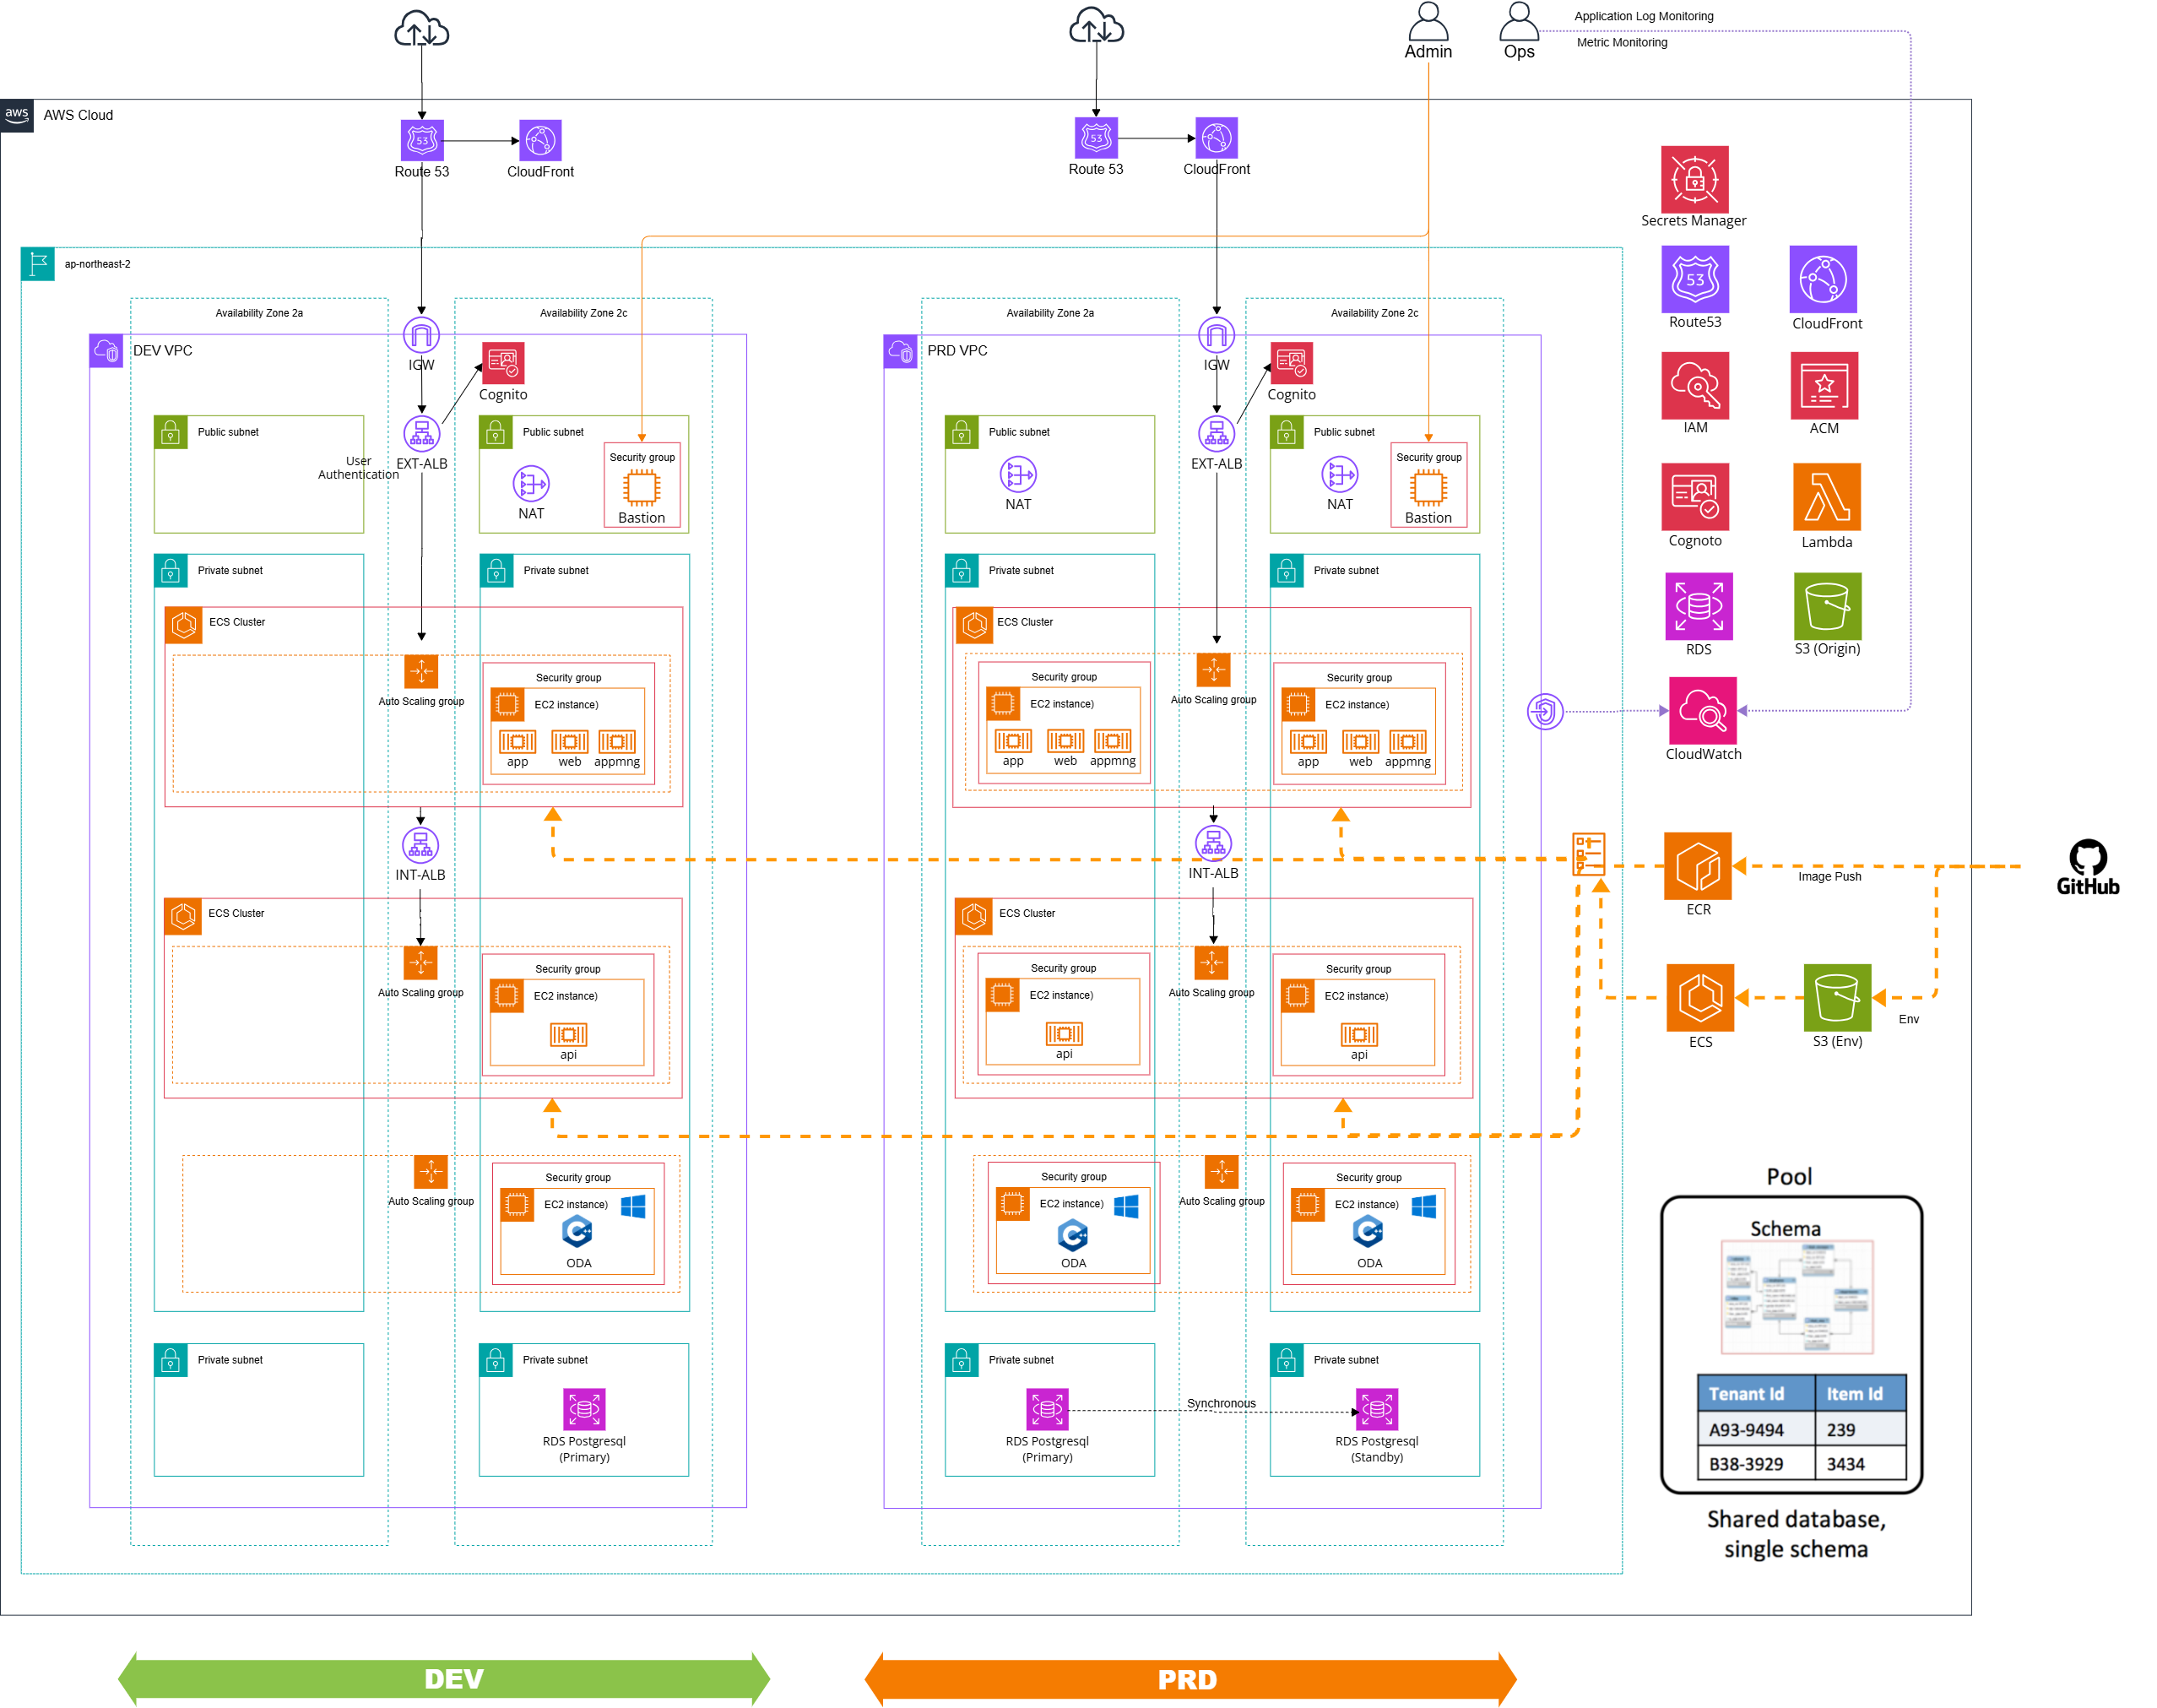Click the Secrets Manager icon
This screenshot has width=2157, height=1708.
(x=1694, y=179)
